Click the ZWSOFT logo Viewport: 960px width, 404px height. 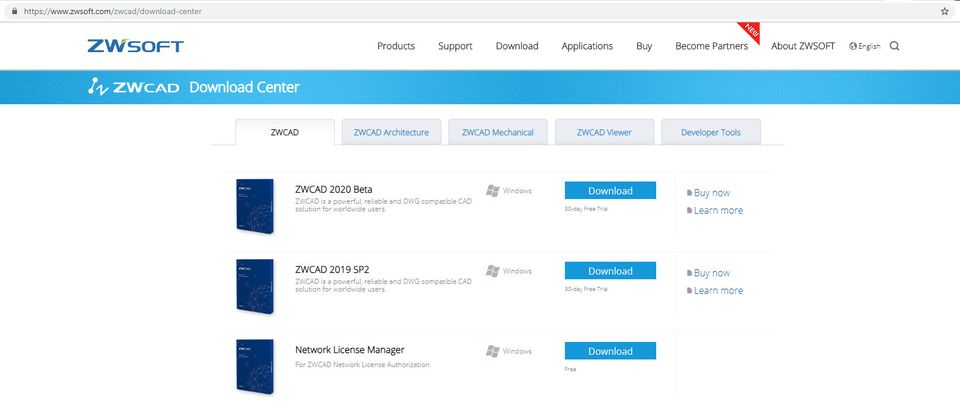tap(135, 46)
